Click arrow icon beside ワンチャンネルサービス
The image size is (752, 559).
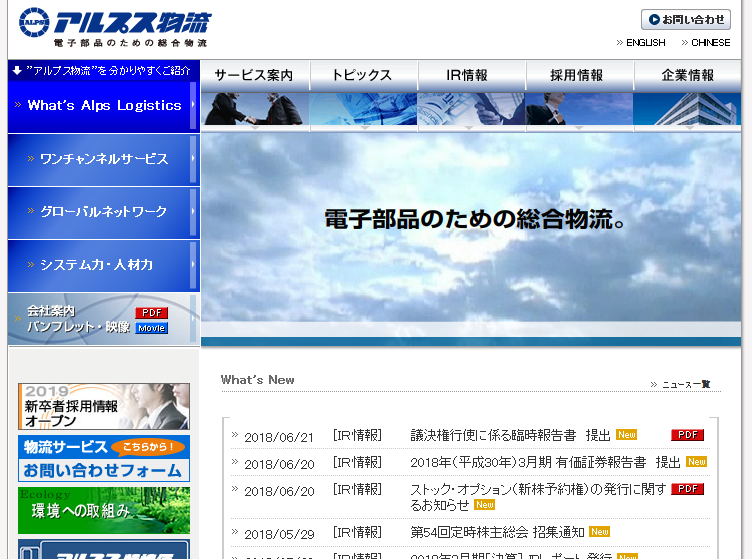pyautogui.click(x=31, y=158)
